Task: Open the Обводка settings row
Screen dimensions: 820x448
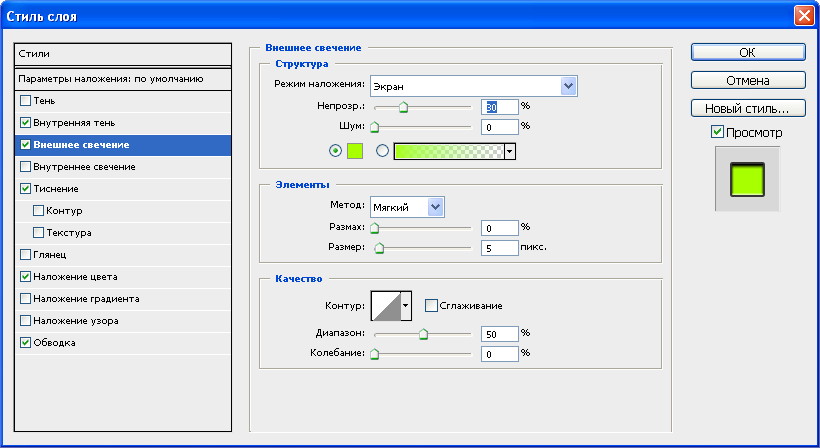Action: pyautogui.click(x=123, y=342)
